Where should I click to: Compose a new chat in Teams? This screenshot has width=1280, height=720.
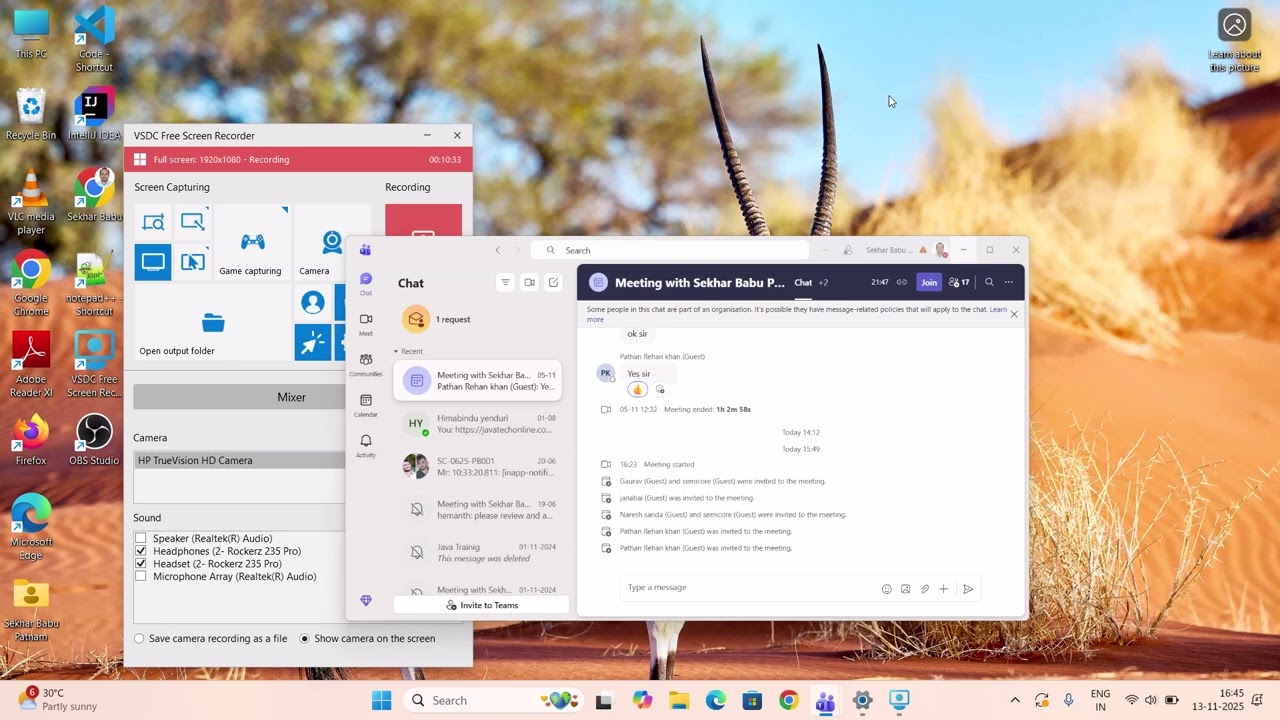553,283
